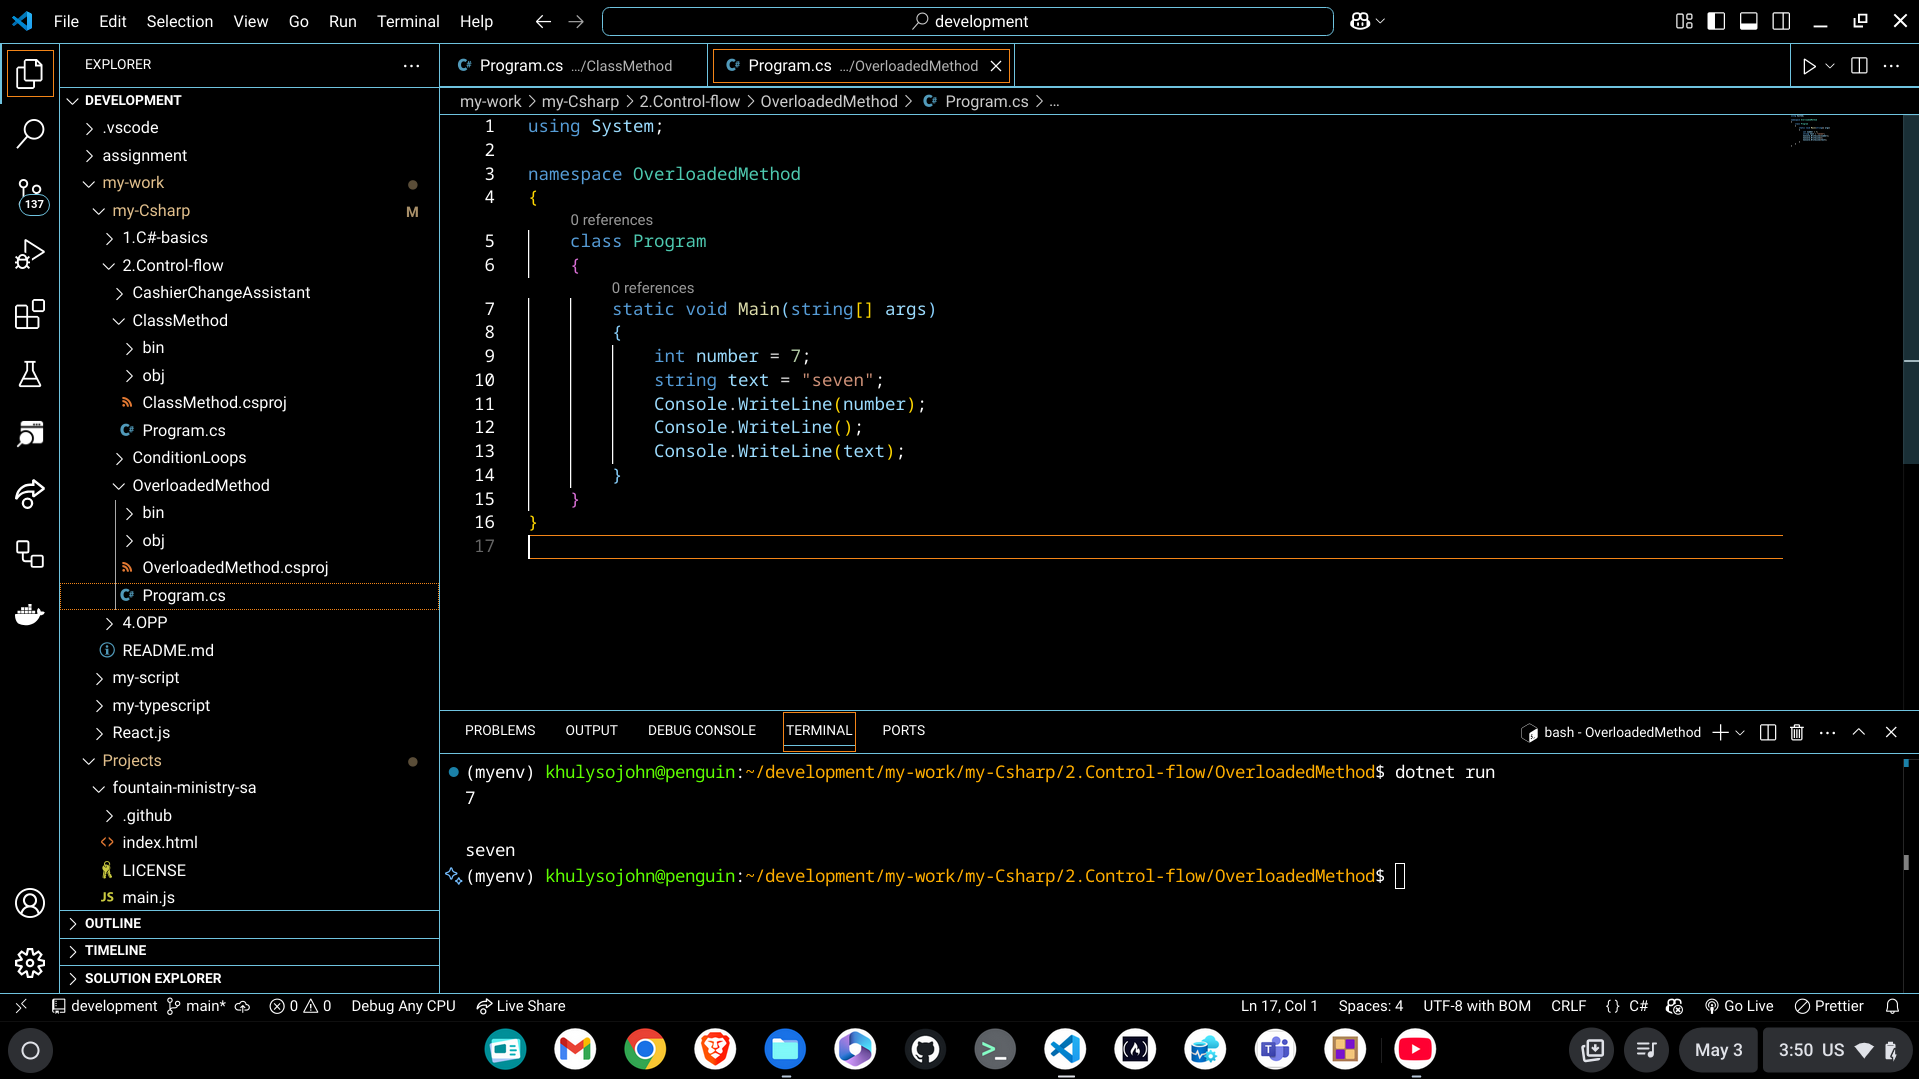This screenshot has width=1919, height=1079.
Task: Change UTF-8 with BOM encoding
Action: coord(1477,1006)
